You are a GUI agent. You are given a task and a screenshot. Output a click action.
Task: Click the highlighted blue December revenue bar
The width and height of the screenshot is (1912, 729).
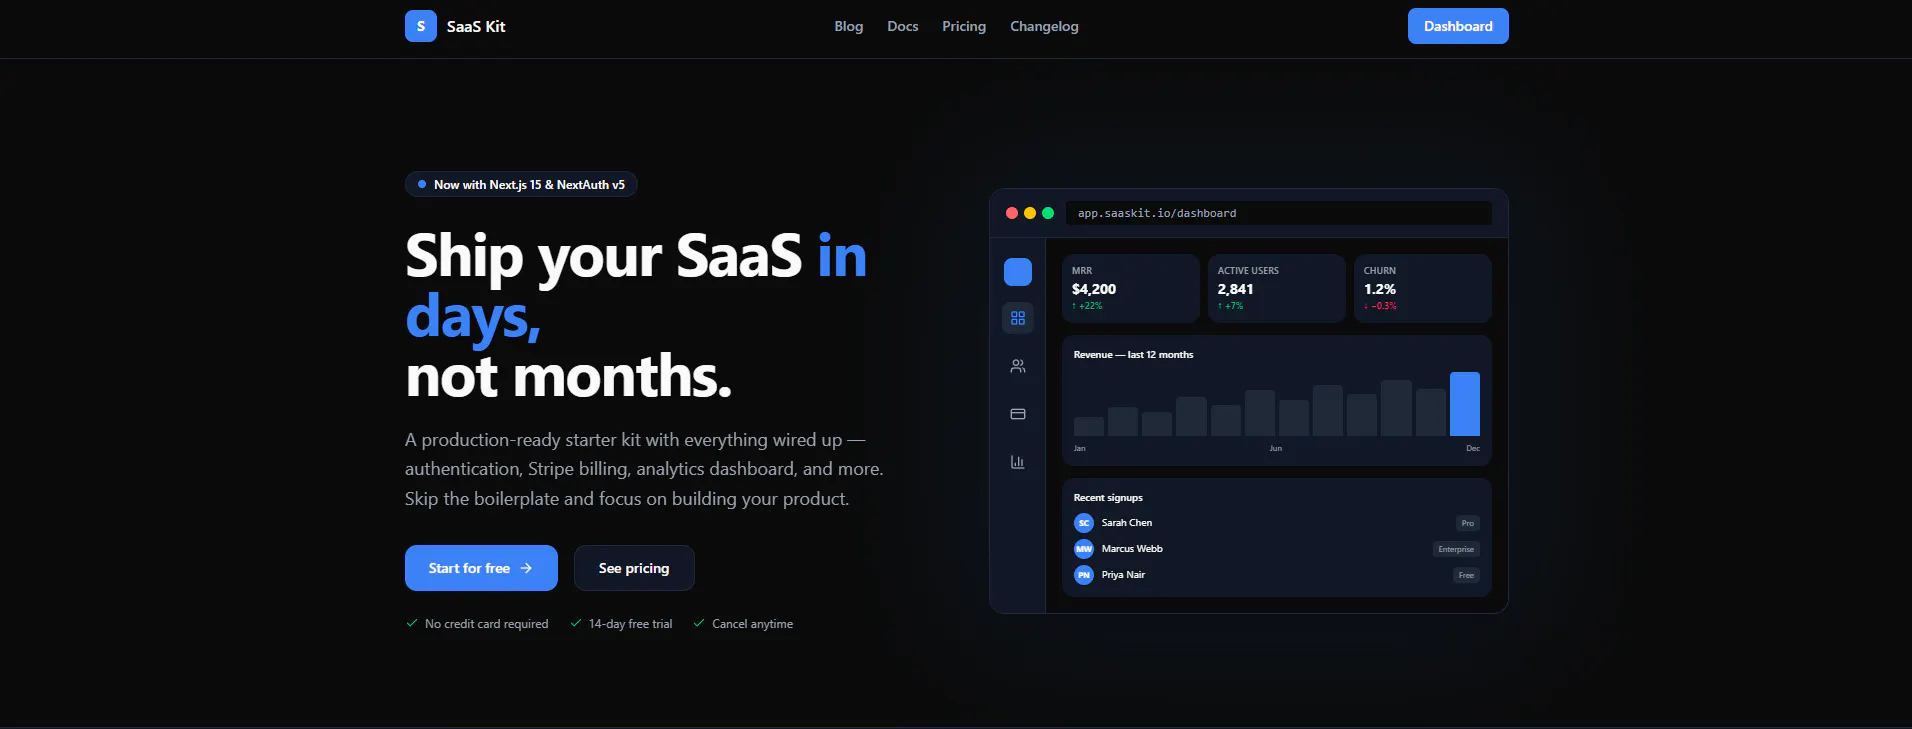[1465, 404]
